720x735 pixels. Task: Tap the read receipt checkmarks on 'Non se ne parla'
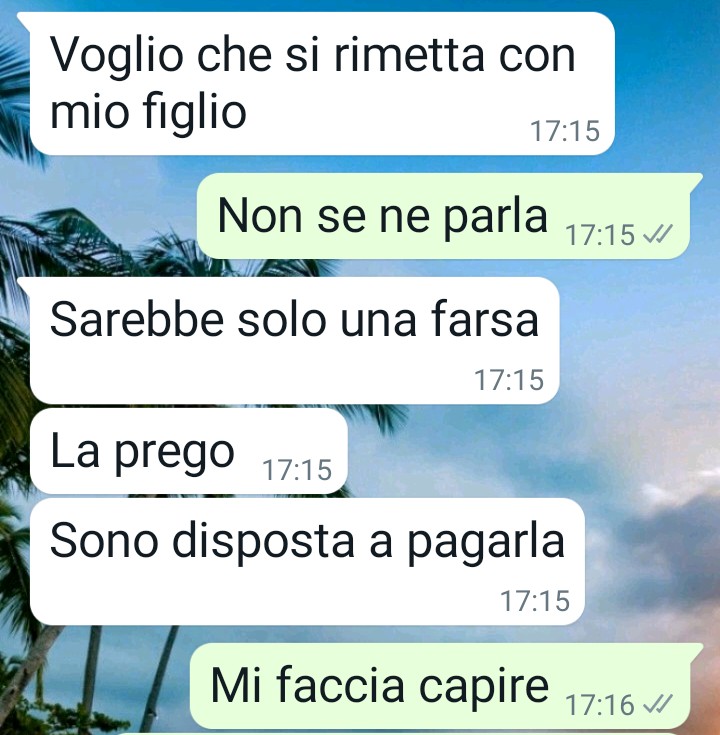click(x=658, y=234)
